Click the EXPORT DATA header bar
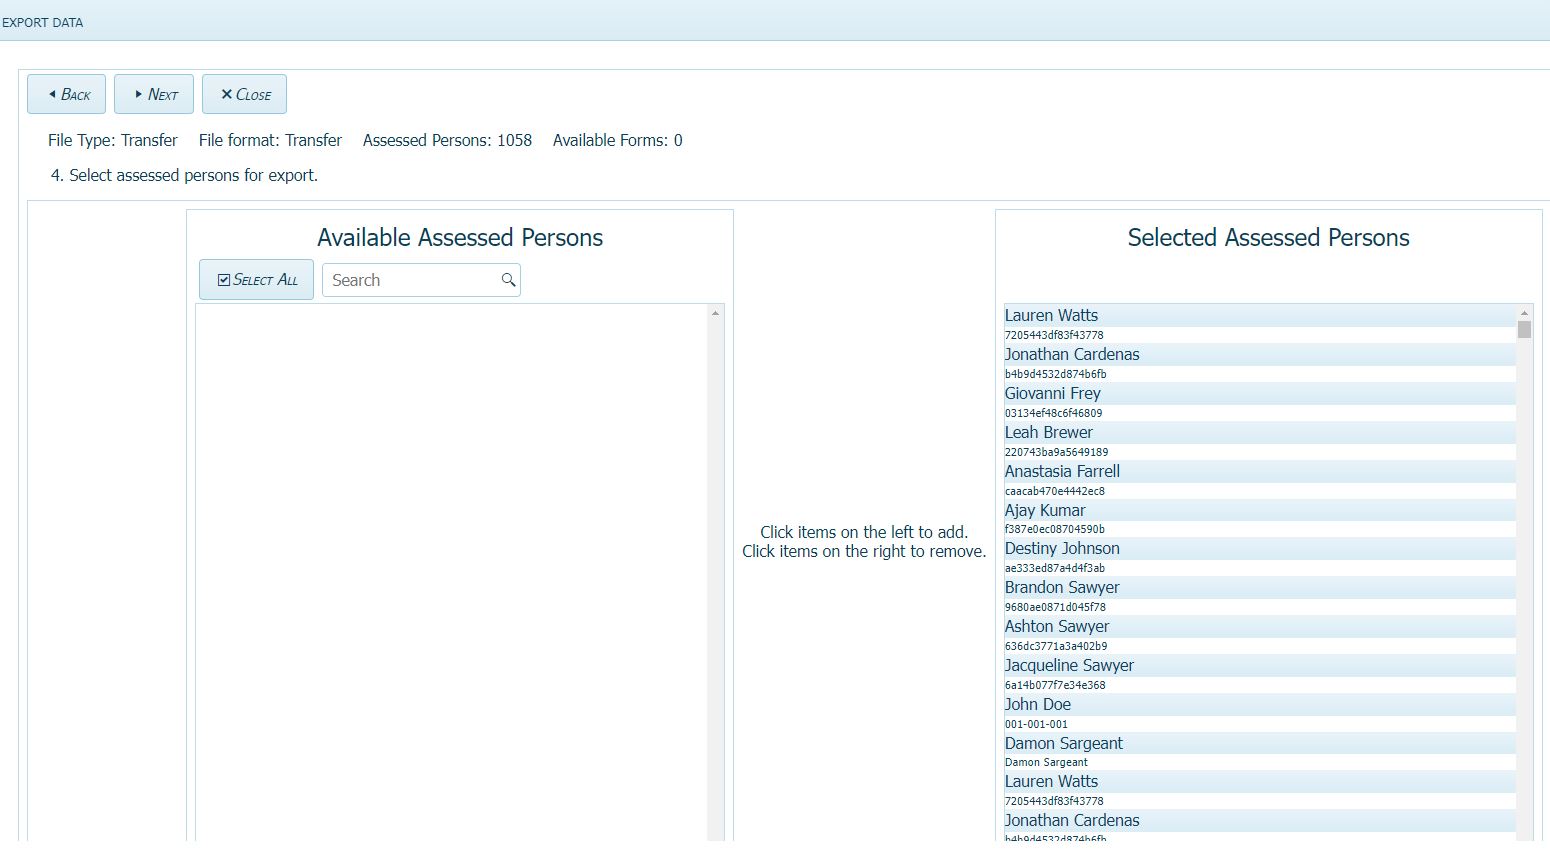Image resolution: width=1550 pixels, height=862 pixels. 44,21
